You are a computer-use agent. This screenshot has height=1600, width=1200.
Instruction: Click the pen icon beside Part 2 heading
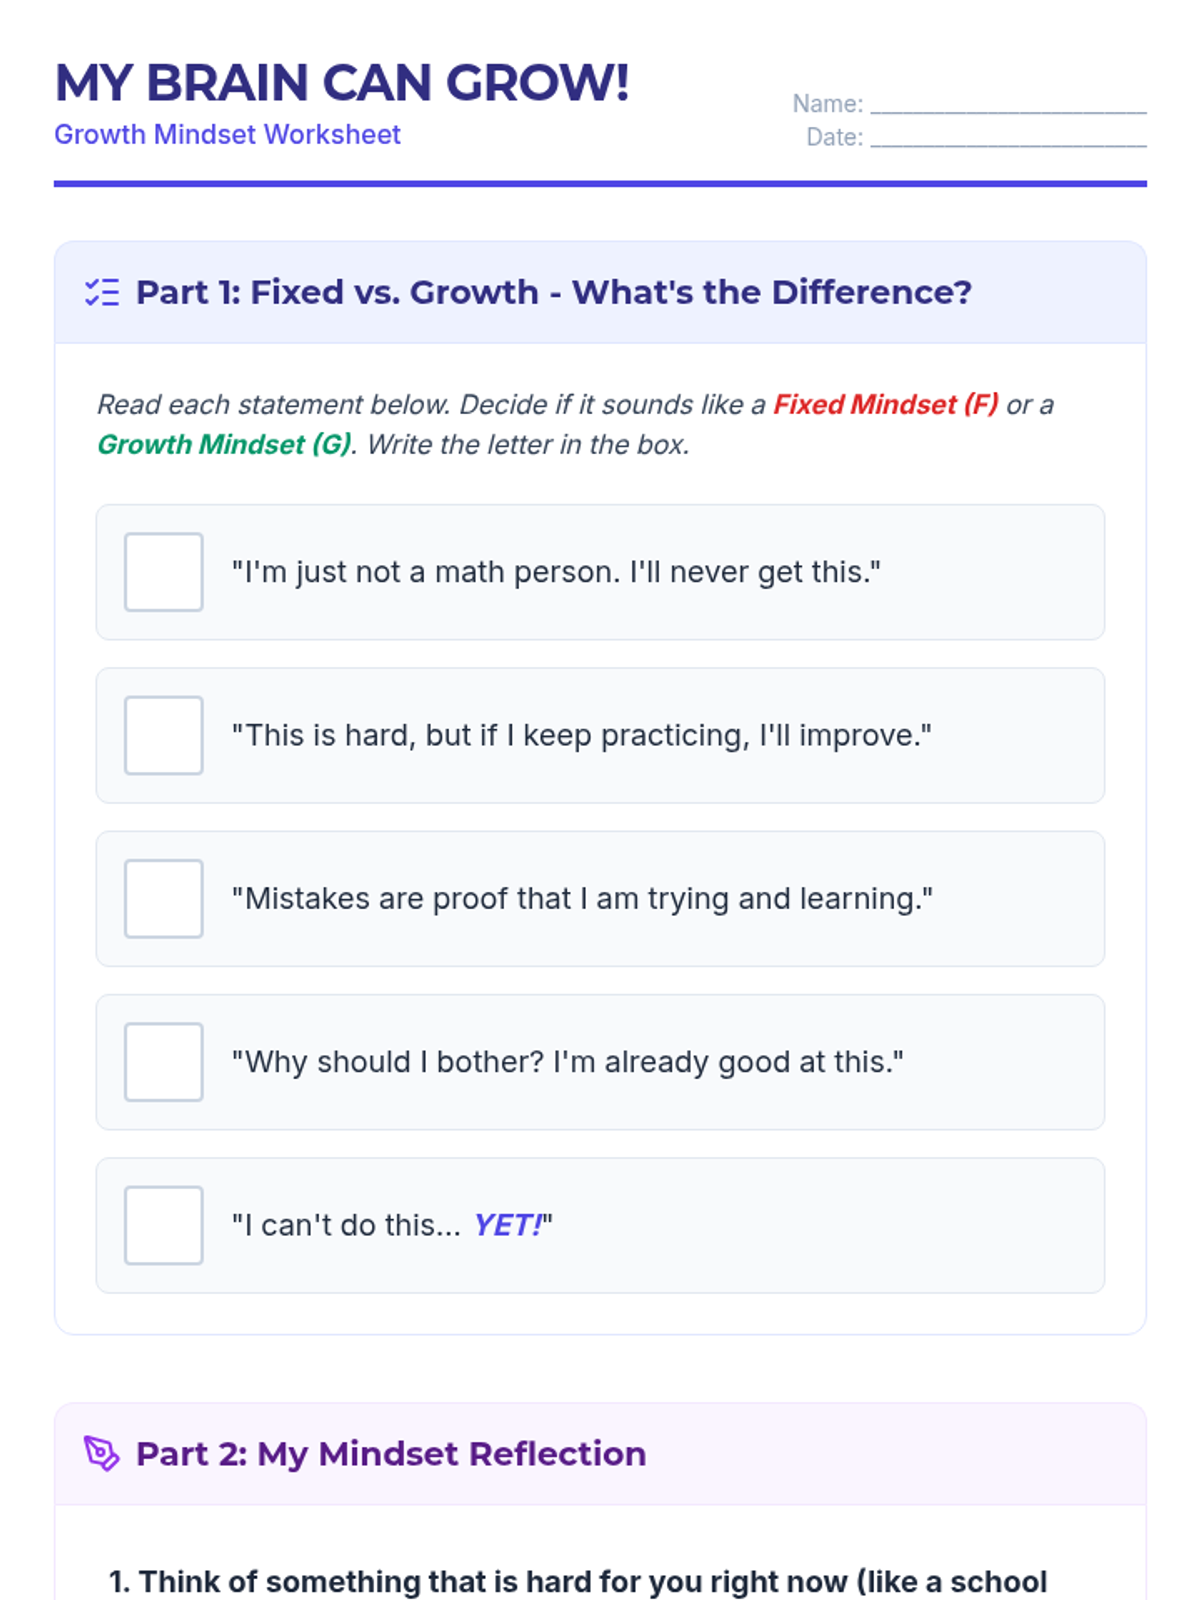pyautogui.click(x=102, y=1453)
